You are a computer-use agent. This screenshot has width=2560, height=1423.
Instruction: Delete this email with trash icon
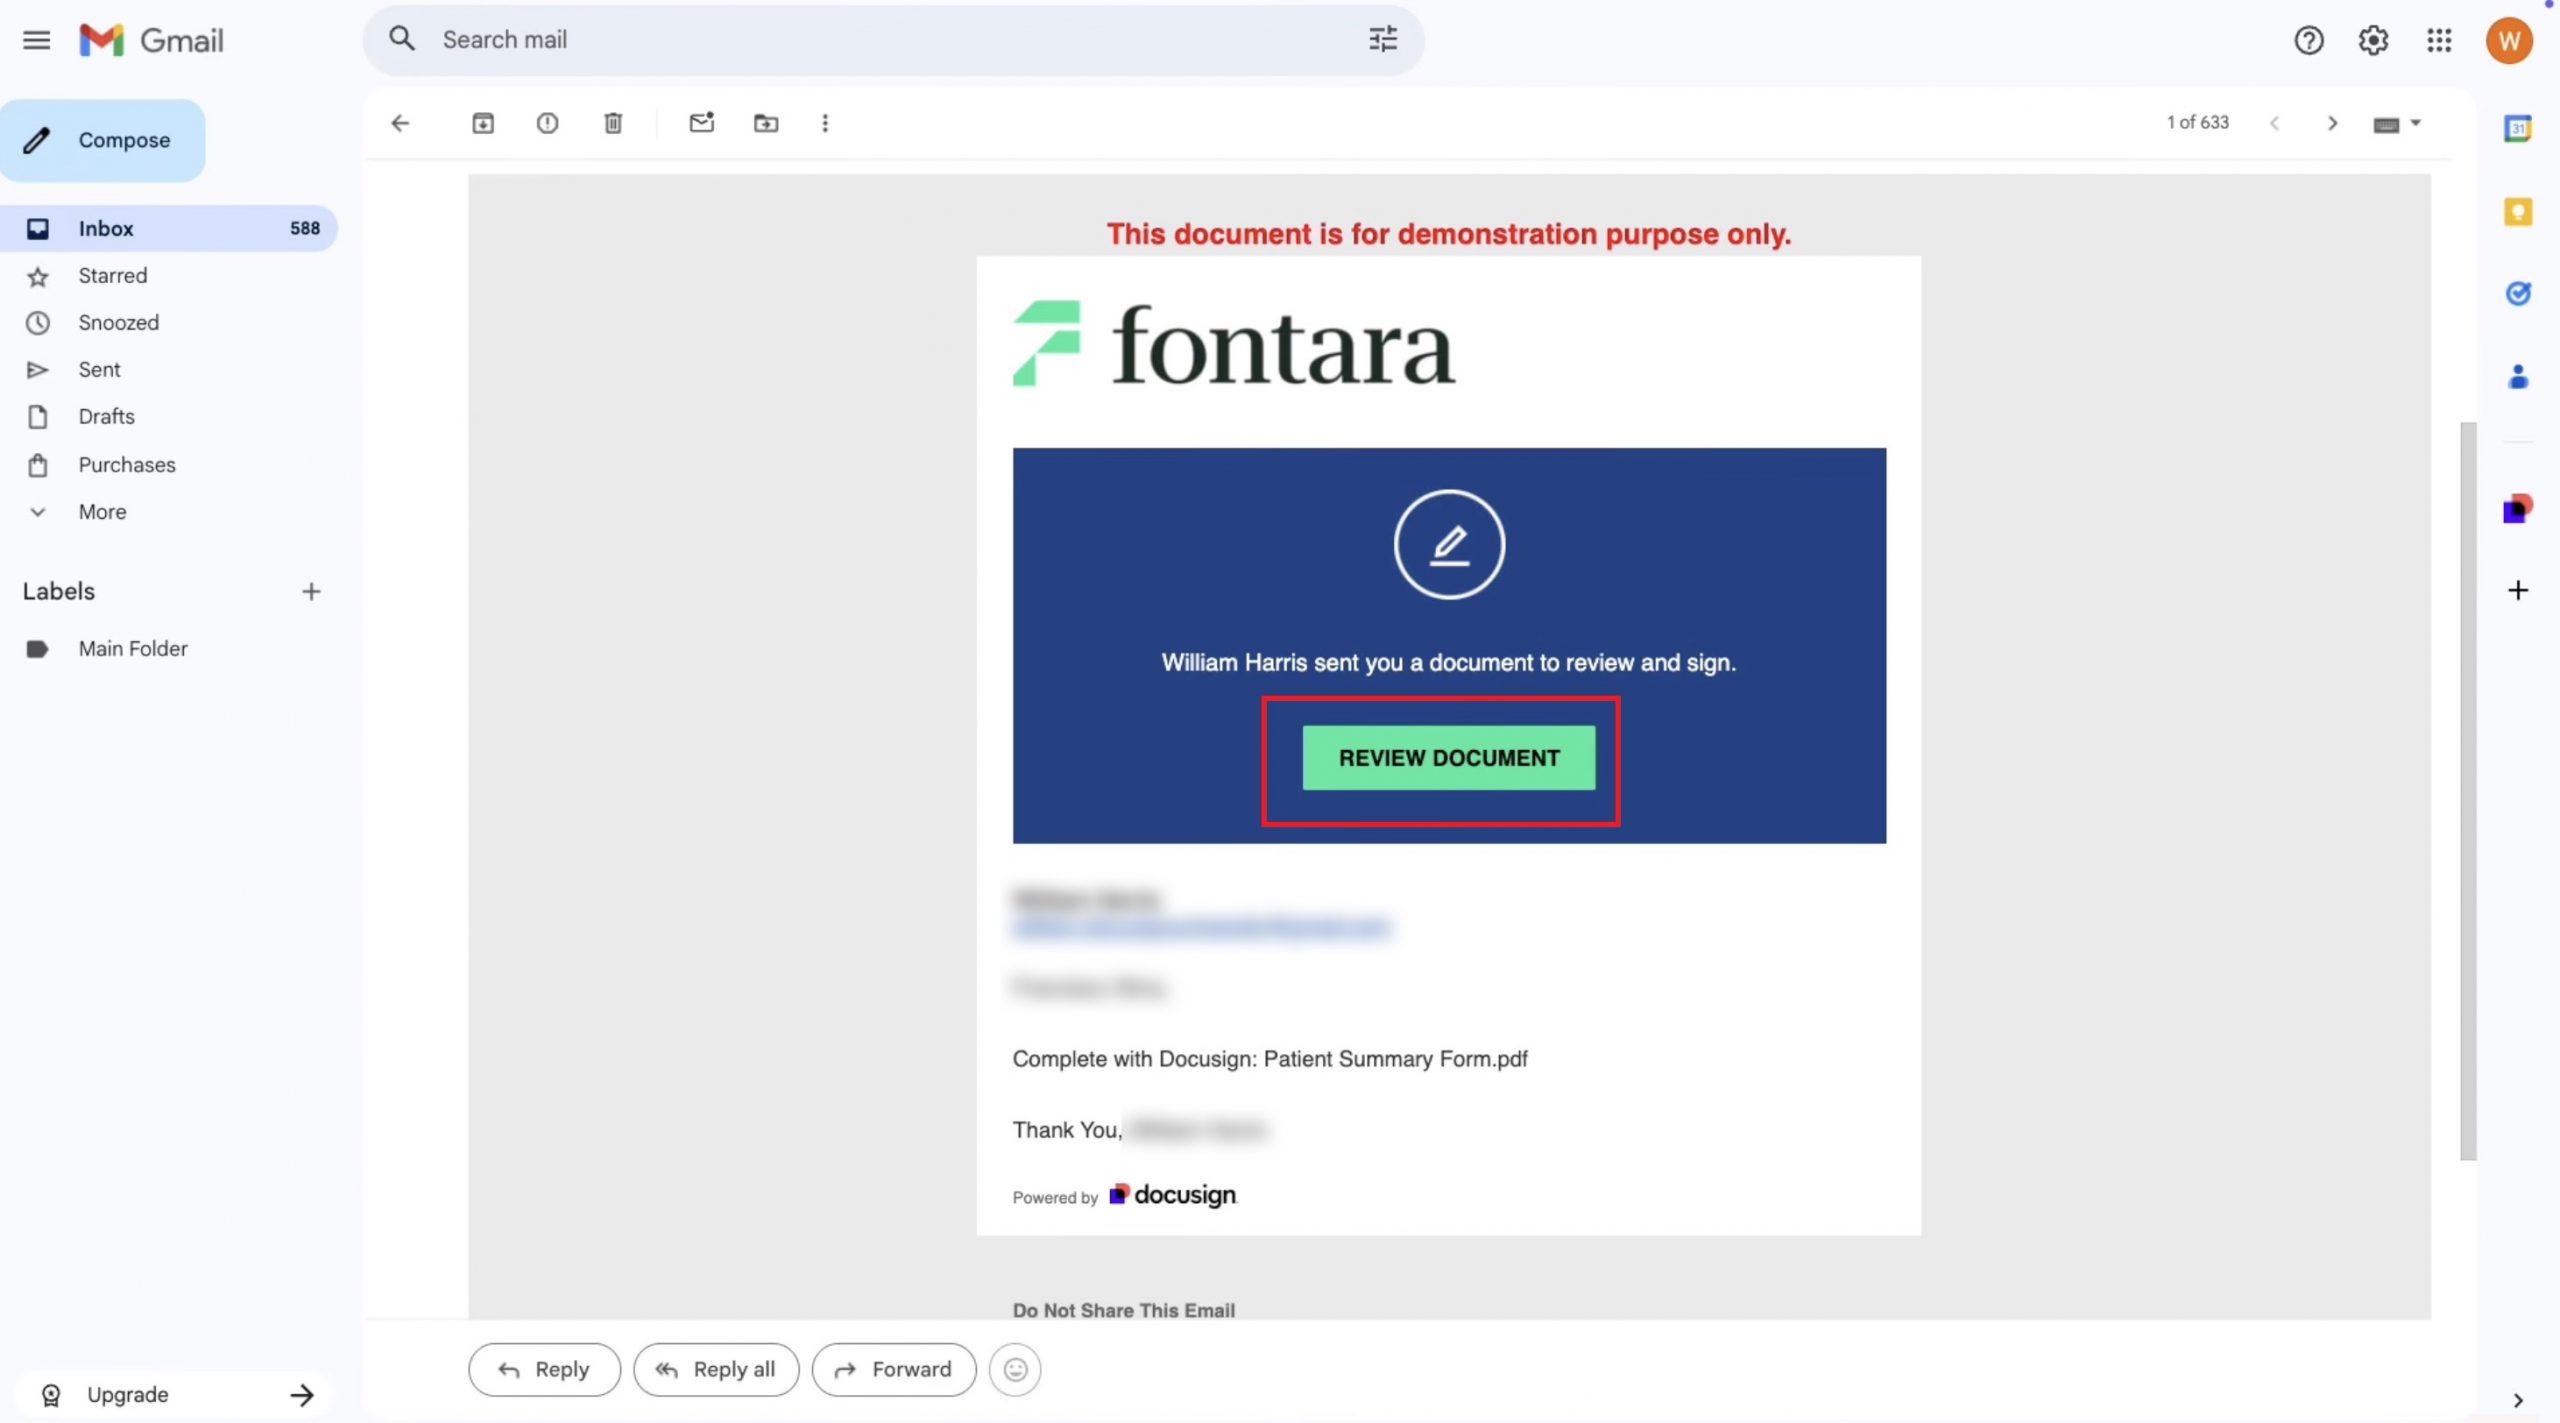tap(613, 123)
